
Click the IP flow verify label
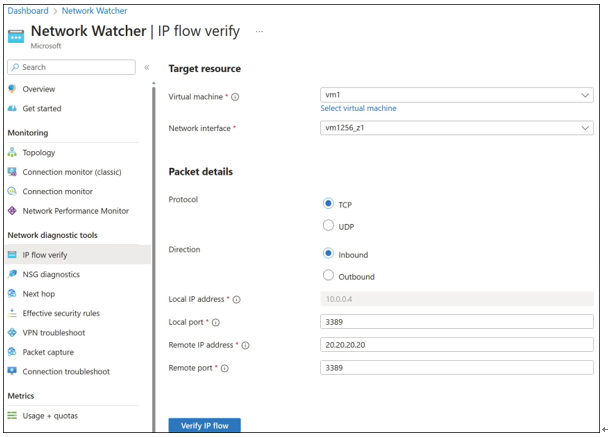point(45,255)
